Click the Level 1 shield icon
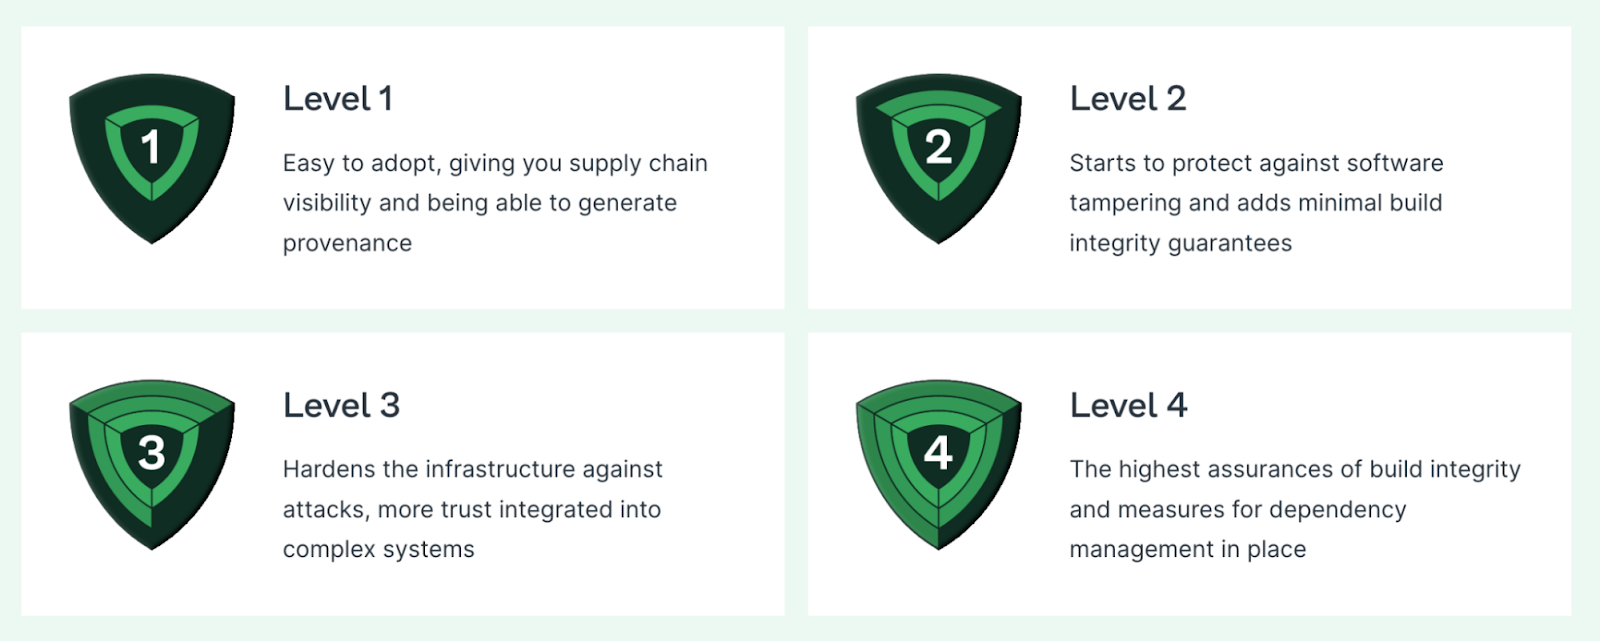Image resolution: width=1600 pixels, height=642 pixels. (x=152, y=156)
